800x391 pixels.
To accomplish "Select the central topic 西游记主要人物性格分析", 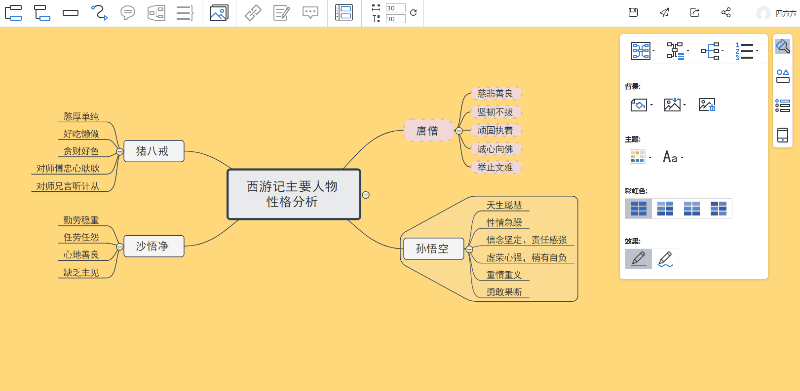I will 293,194.
